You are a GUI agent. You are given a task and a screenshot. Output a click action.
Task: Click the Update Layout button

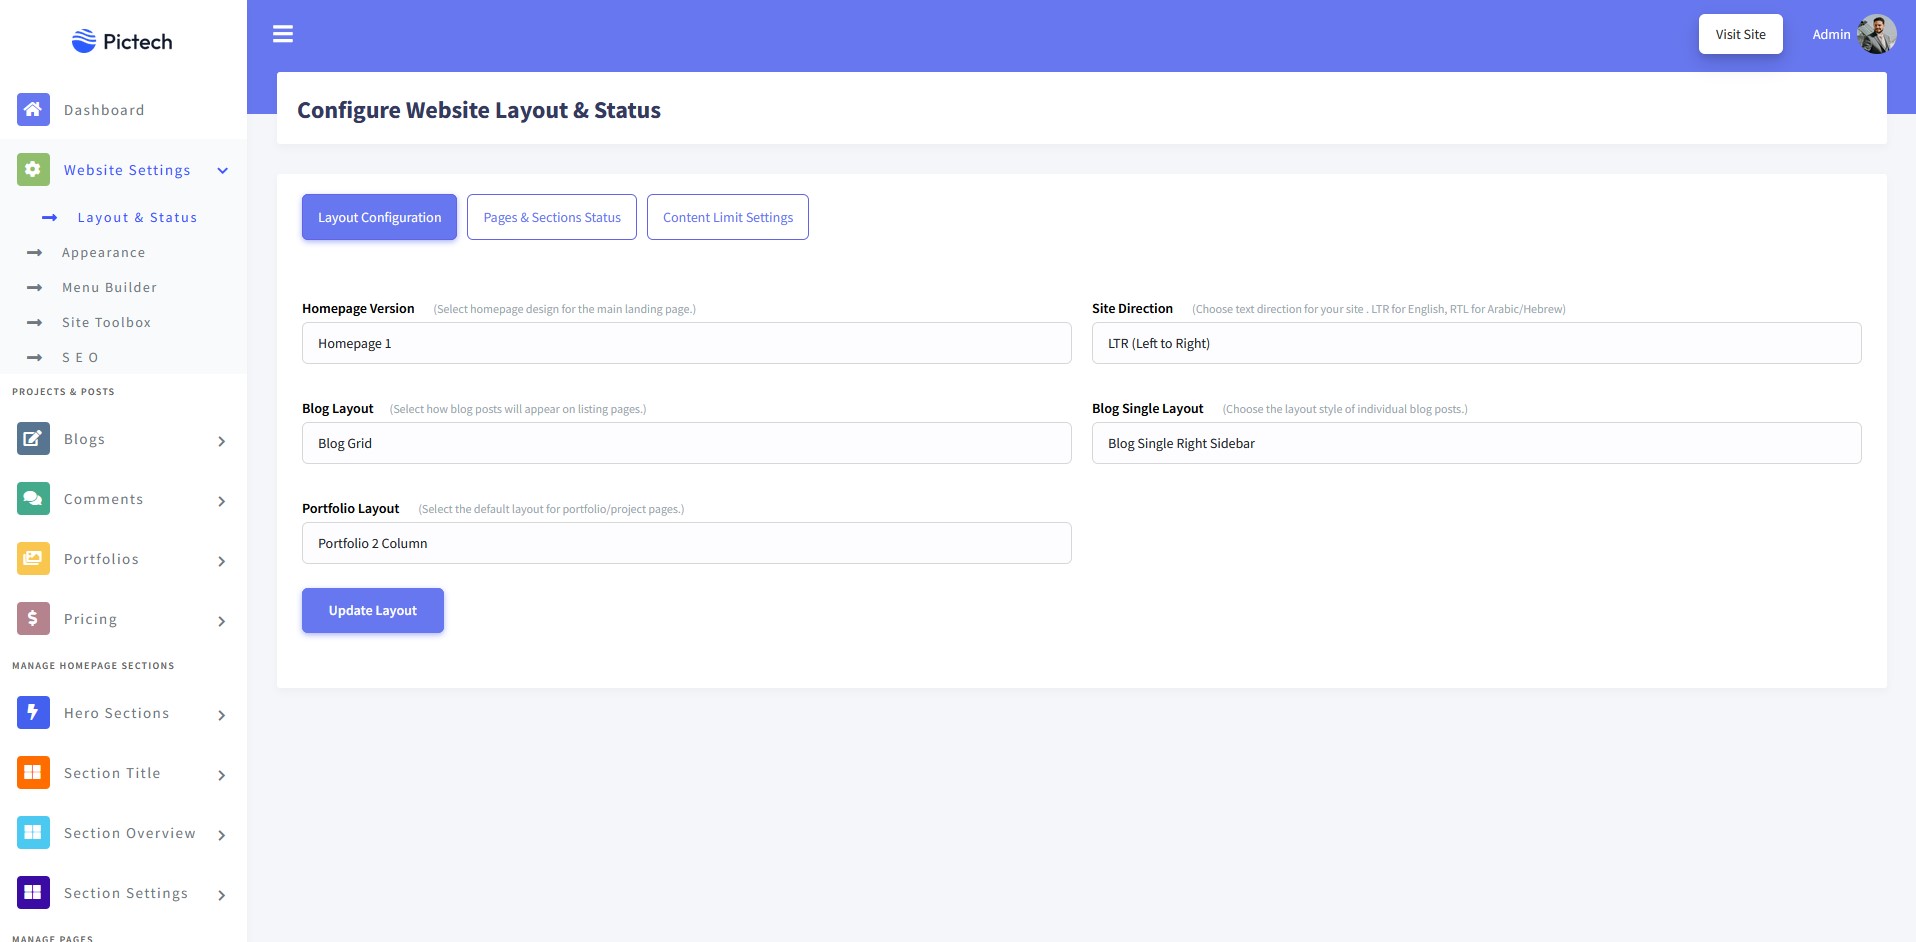click(x=373, y=610)
